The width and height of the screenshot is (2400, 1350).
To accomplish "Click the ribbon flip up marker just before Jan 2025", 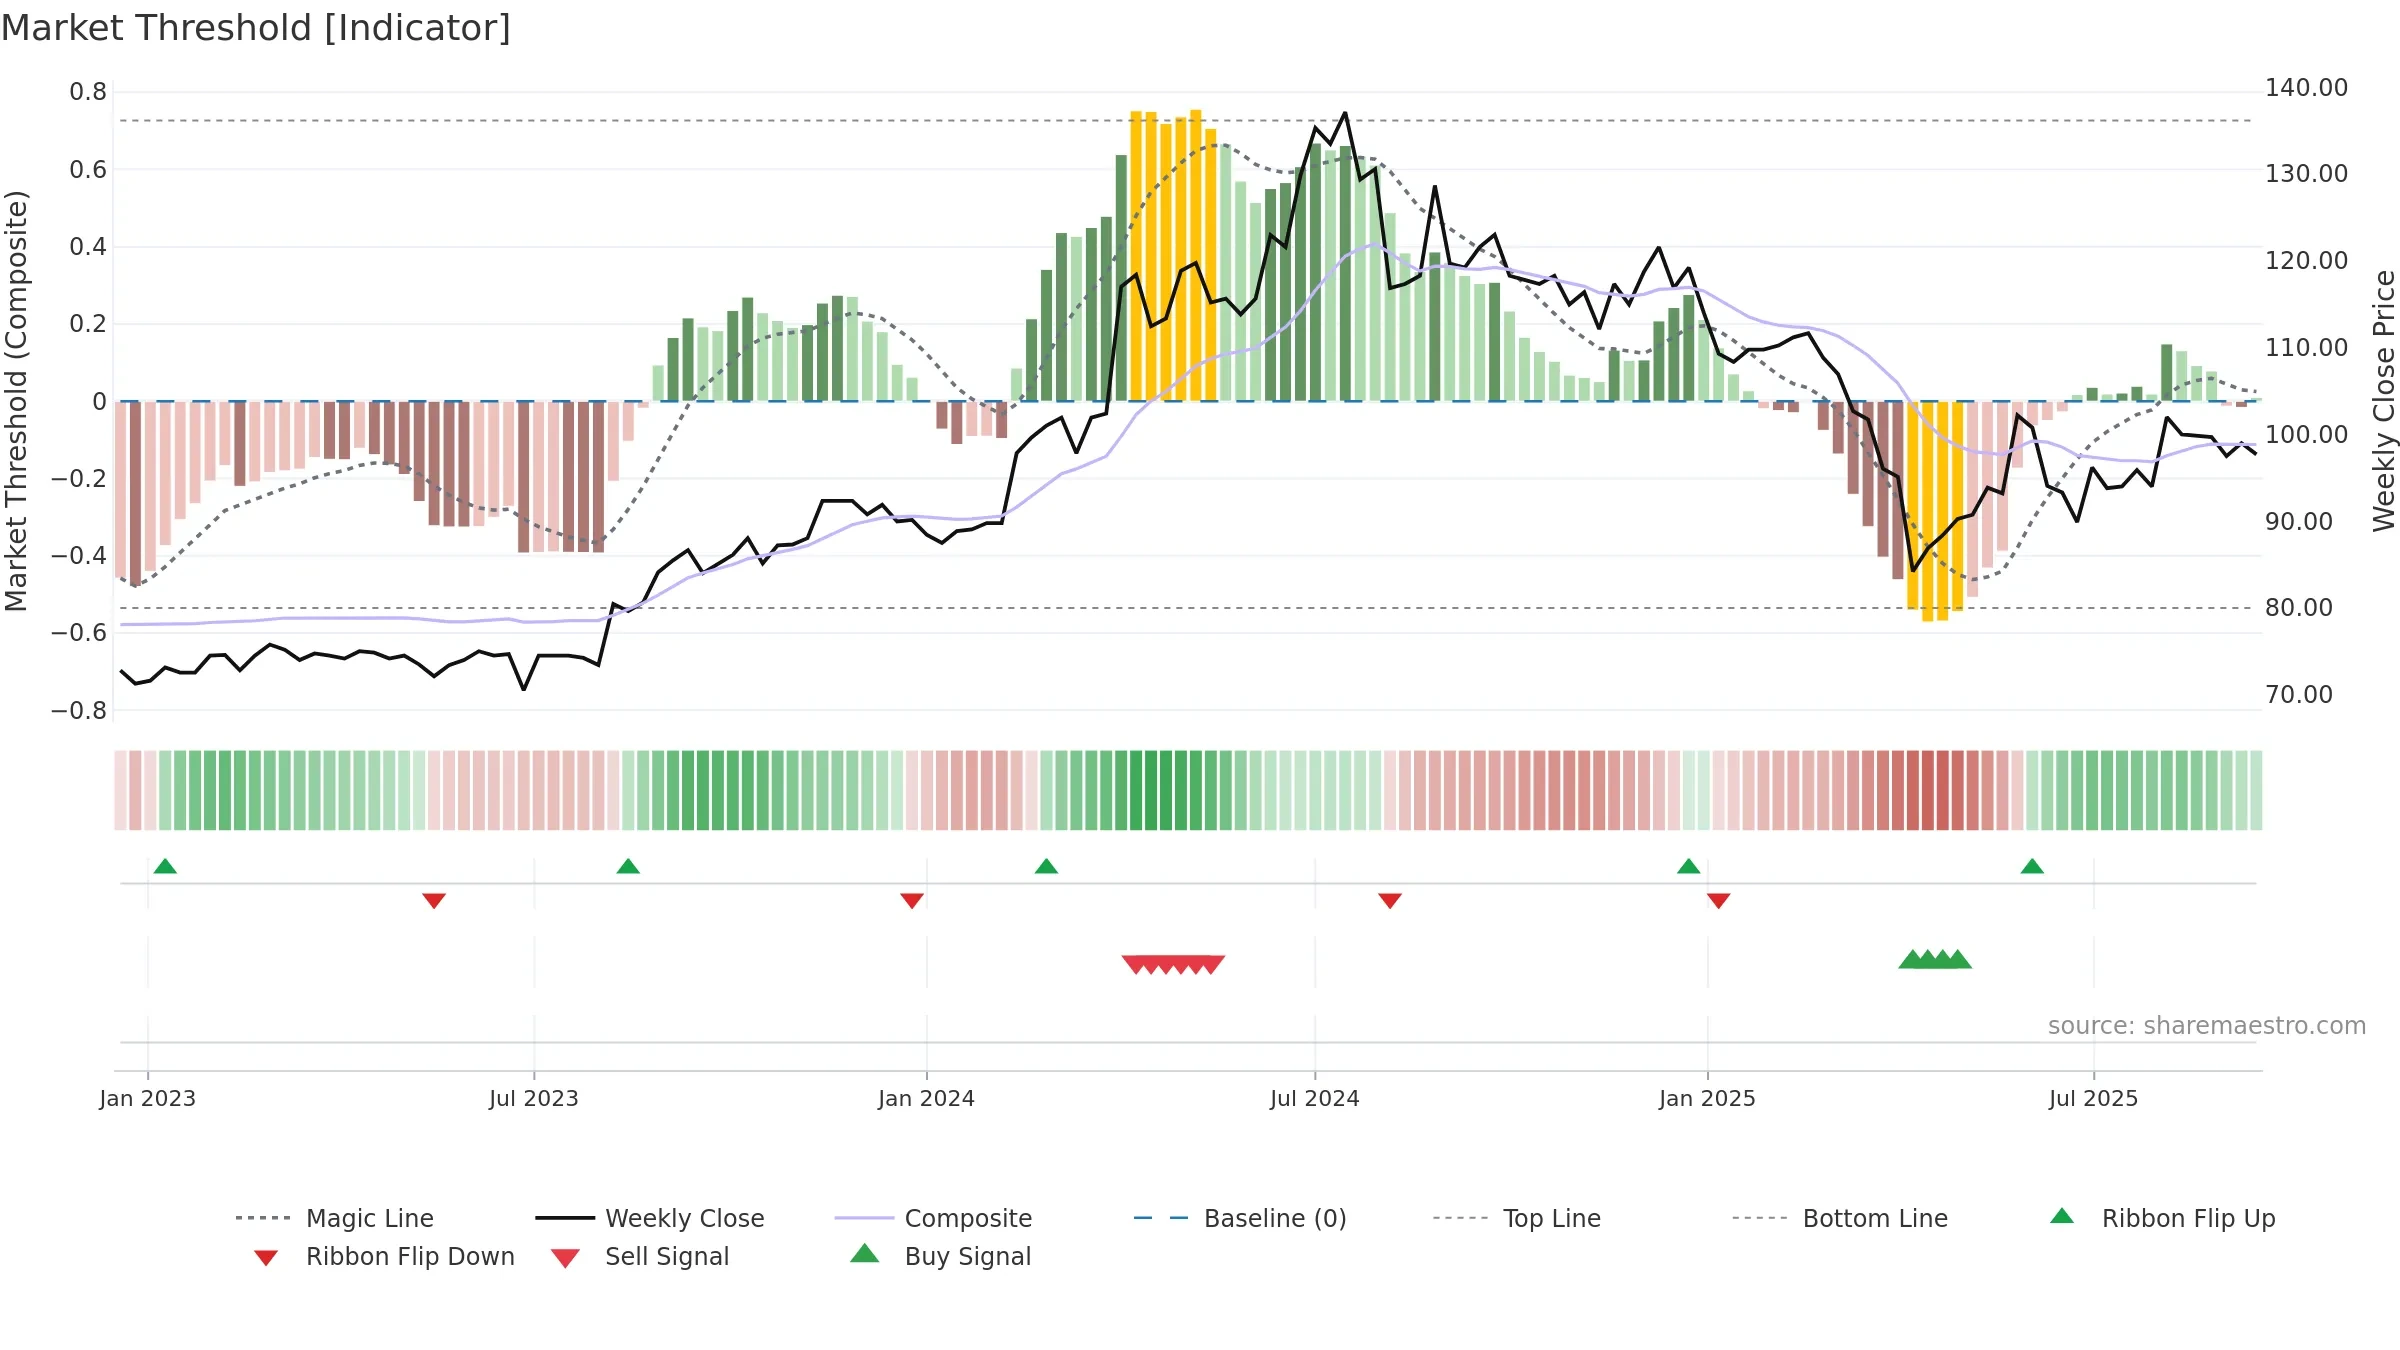I will tap(1688, 866).
